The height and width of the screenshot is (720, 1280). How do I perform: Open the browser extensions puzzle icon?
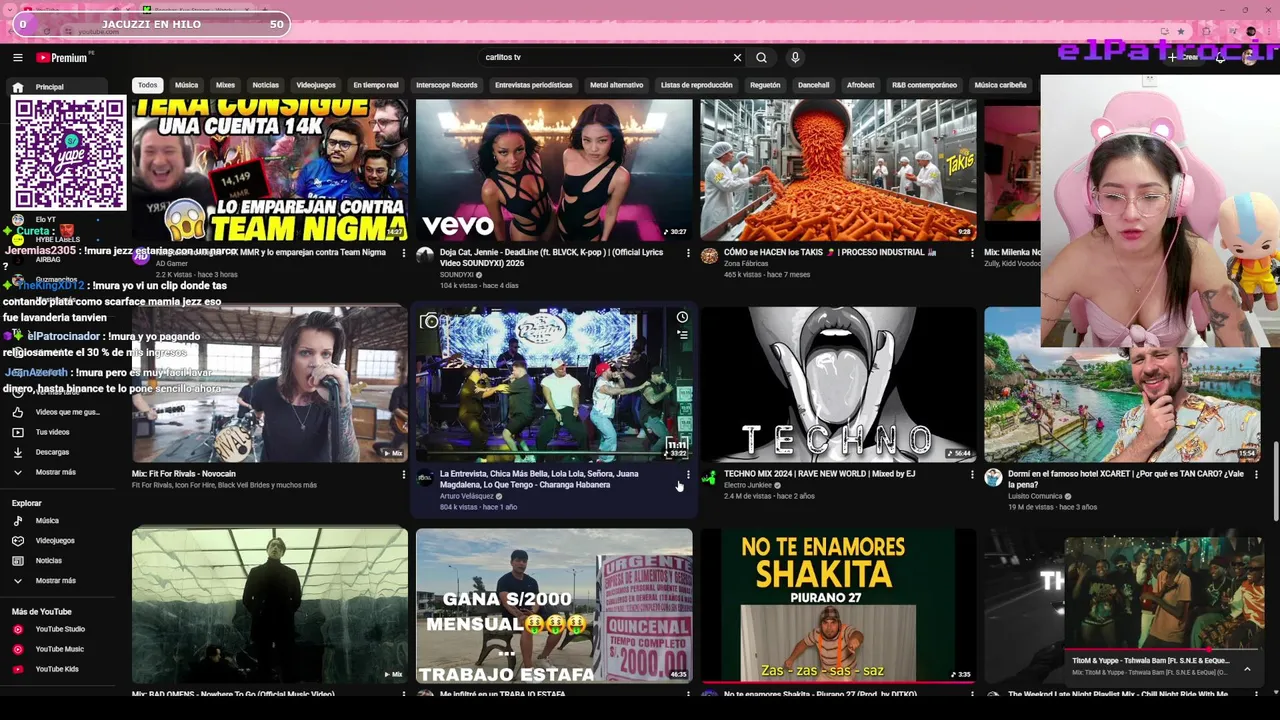[1207, 31]
